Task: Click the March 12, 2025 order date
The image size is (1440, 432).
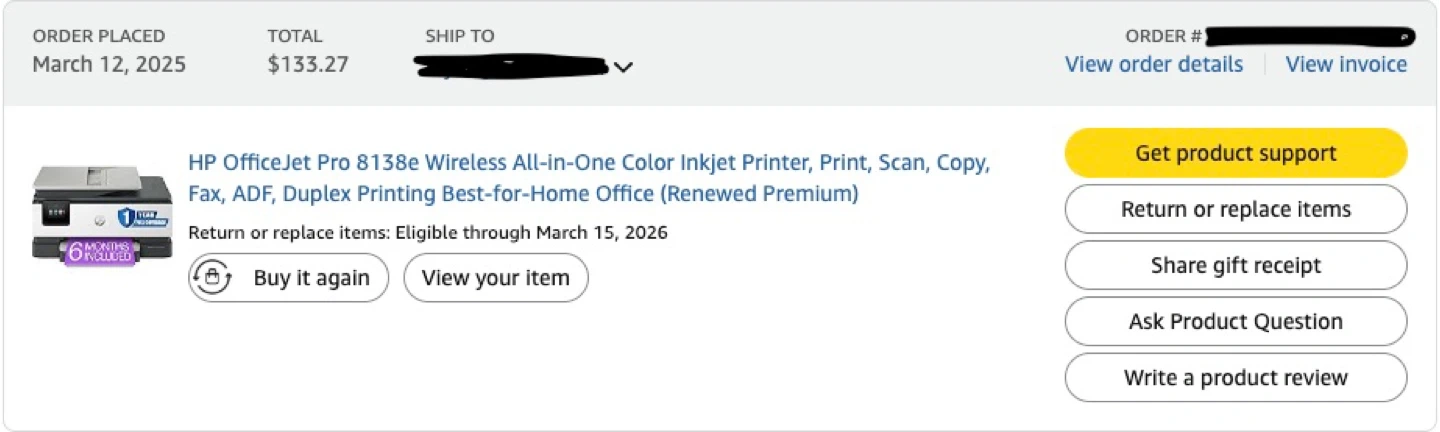Action: 109,65
